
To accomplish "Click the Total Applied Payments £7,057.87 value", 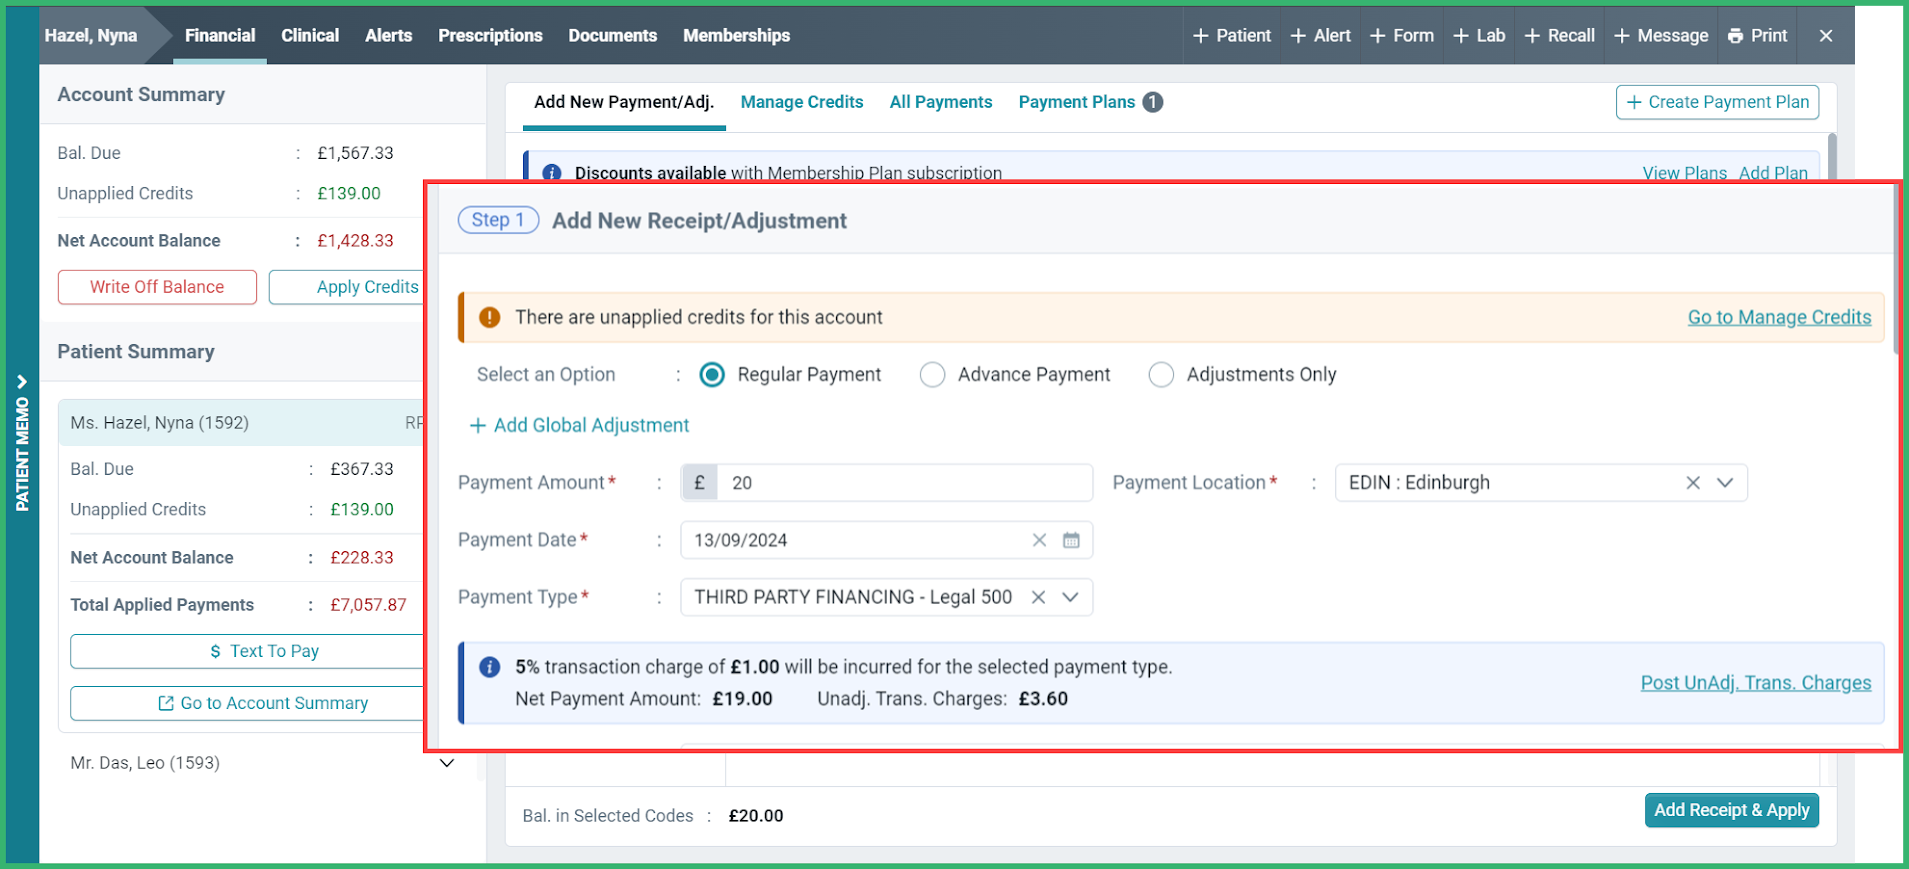I will 368,605.
